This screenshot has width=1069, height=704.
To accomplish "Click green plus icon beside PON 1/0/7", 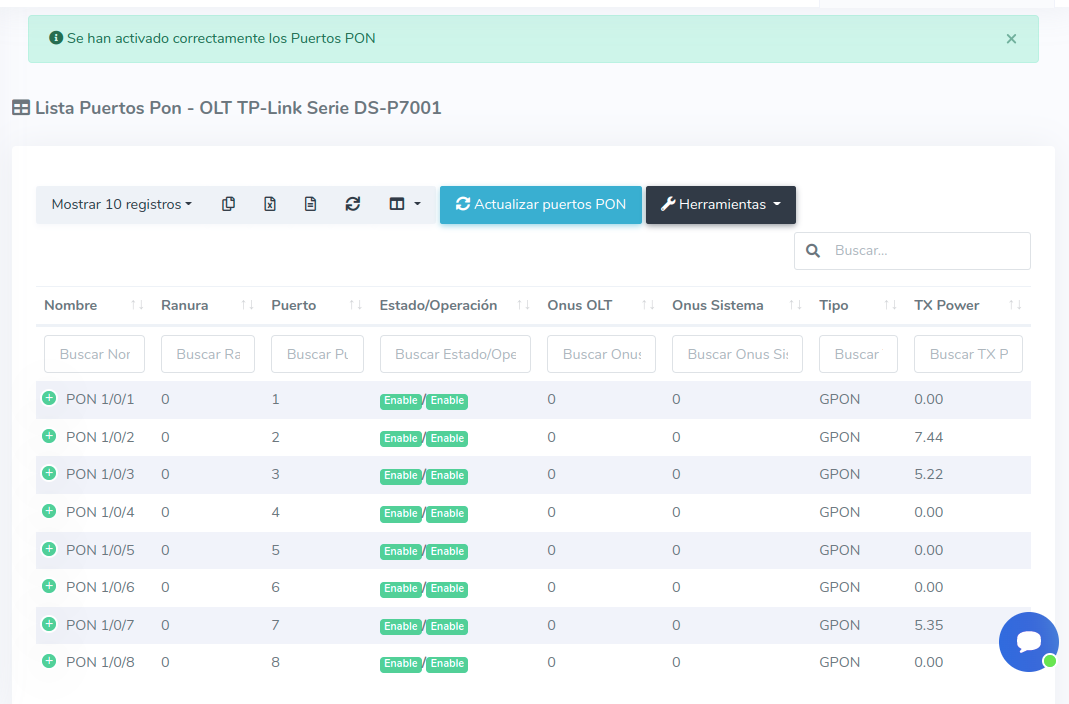I will (x=49, y=624).
